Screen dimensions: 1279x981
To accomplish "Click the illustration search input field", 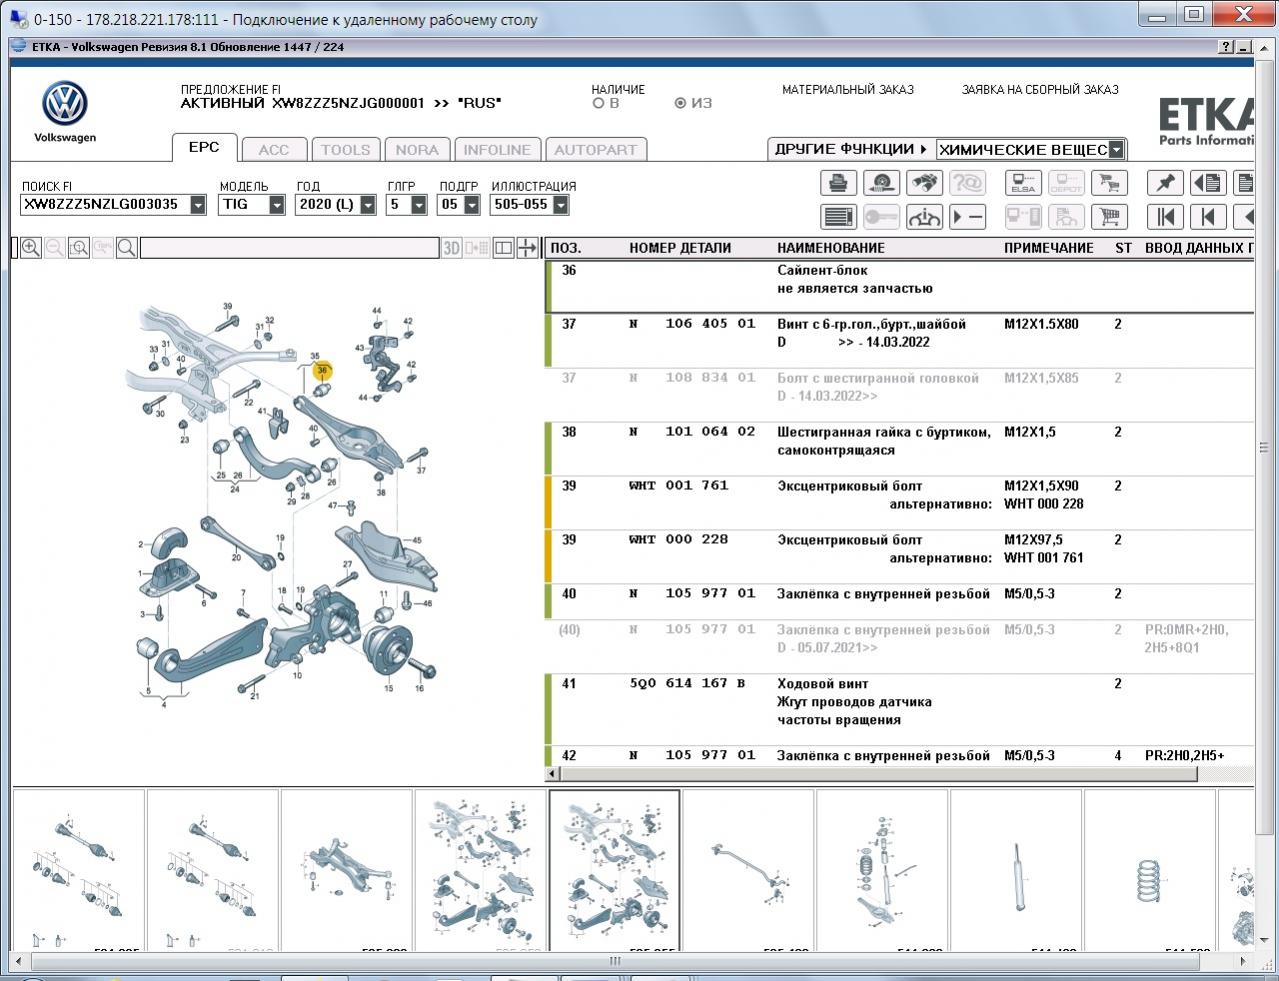I will click(289, 248).
